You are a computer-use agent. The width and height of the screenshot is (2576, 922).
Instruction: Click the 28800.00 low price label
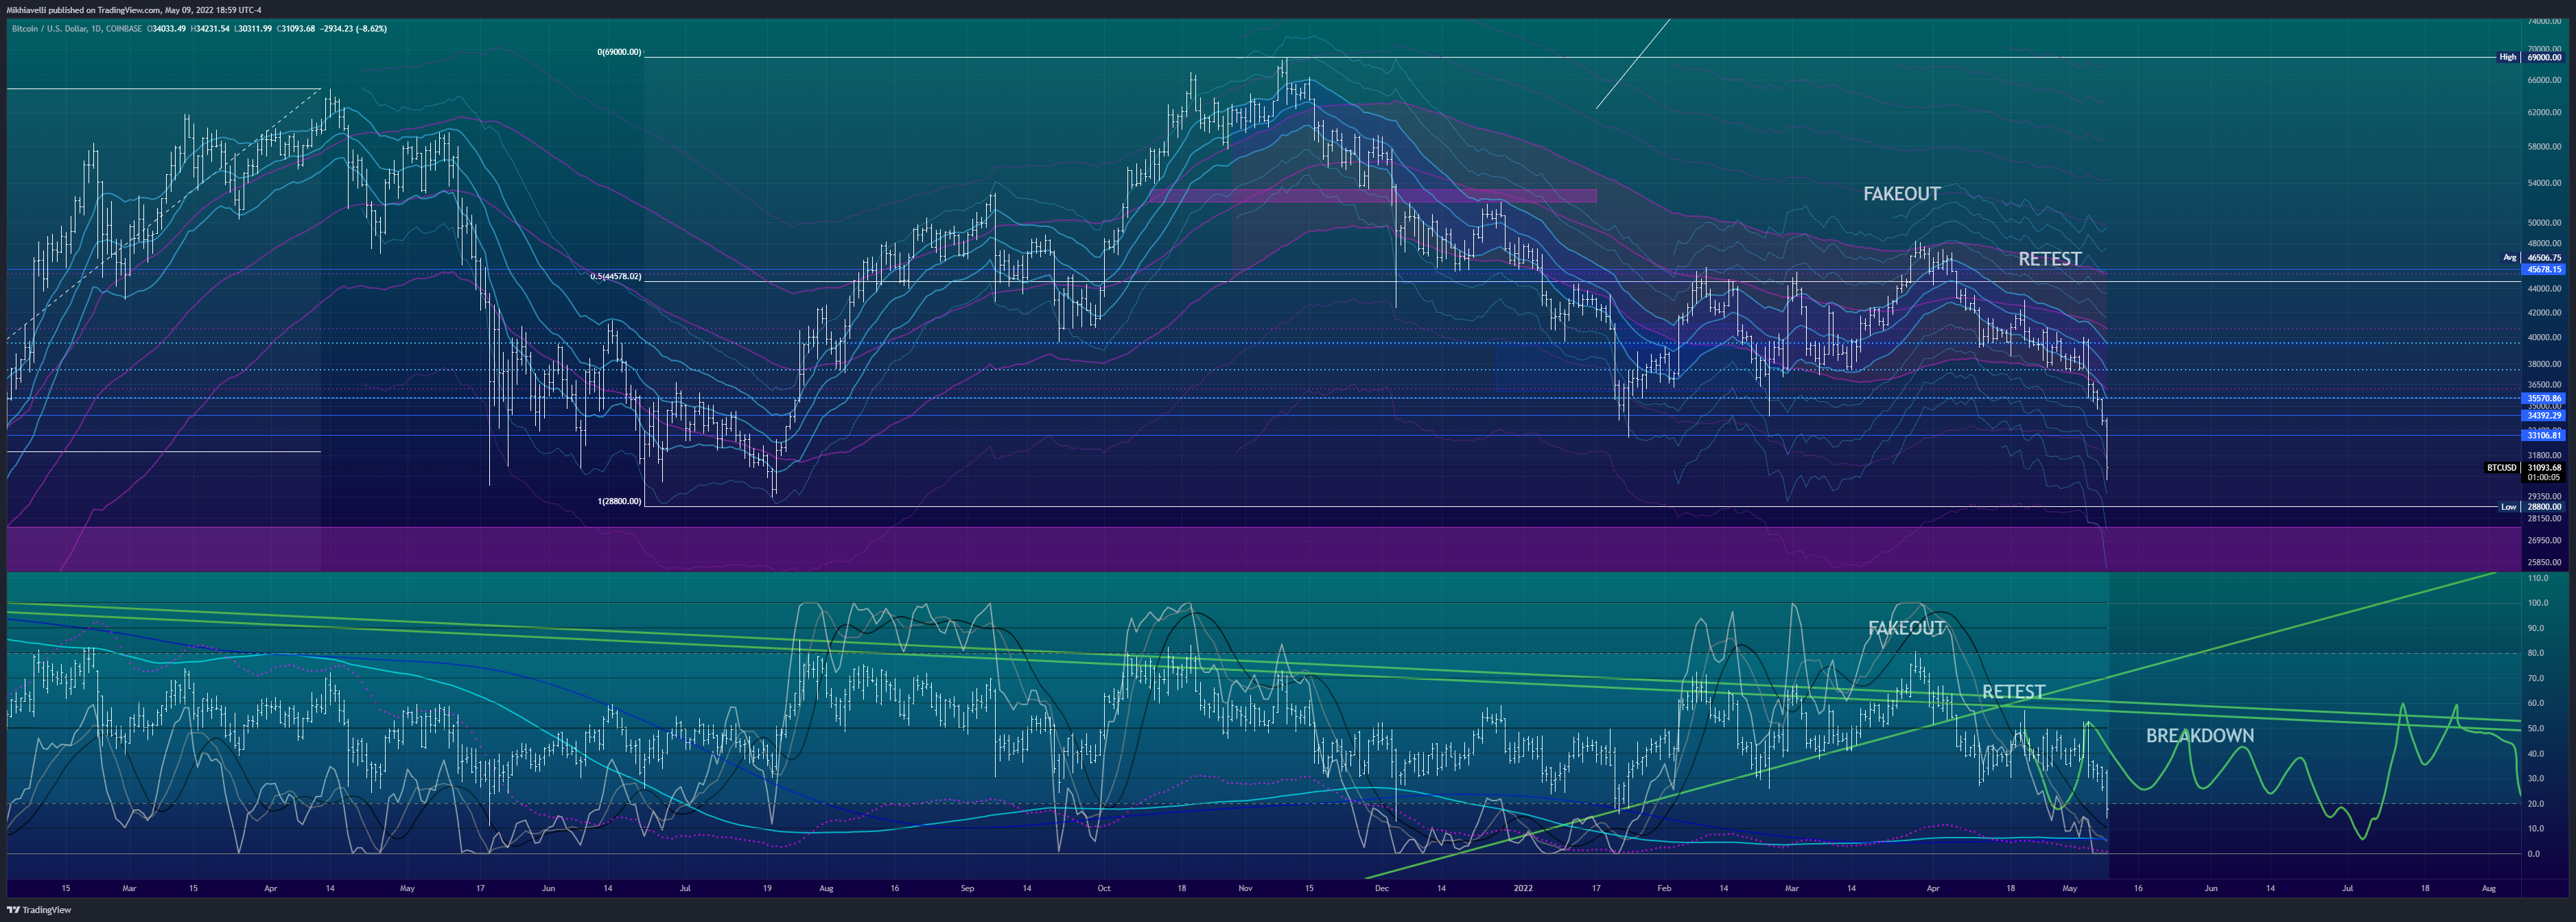point(2544,507)
